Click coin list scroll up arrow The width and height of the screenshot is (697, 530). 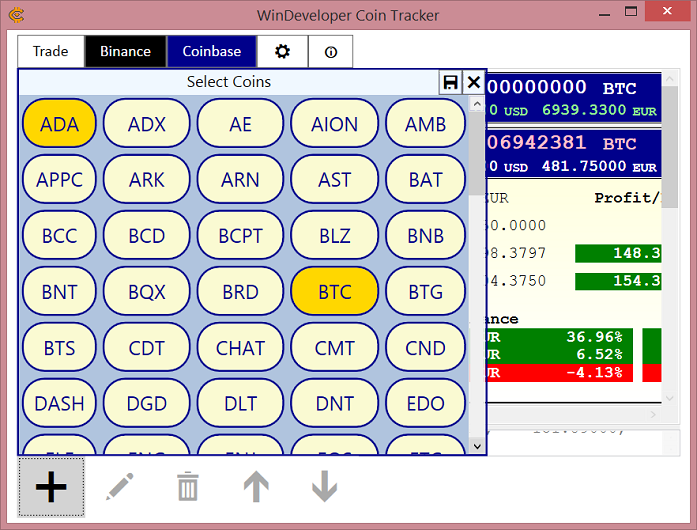tap(477, 104)
